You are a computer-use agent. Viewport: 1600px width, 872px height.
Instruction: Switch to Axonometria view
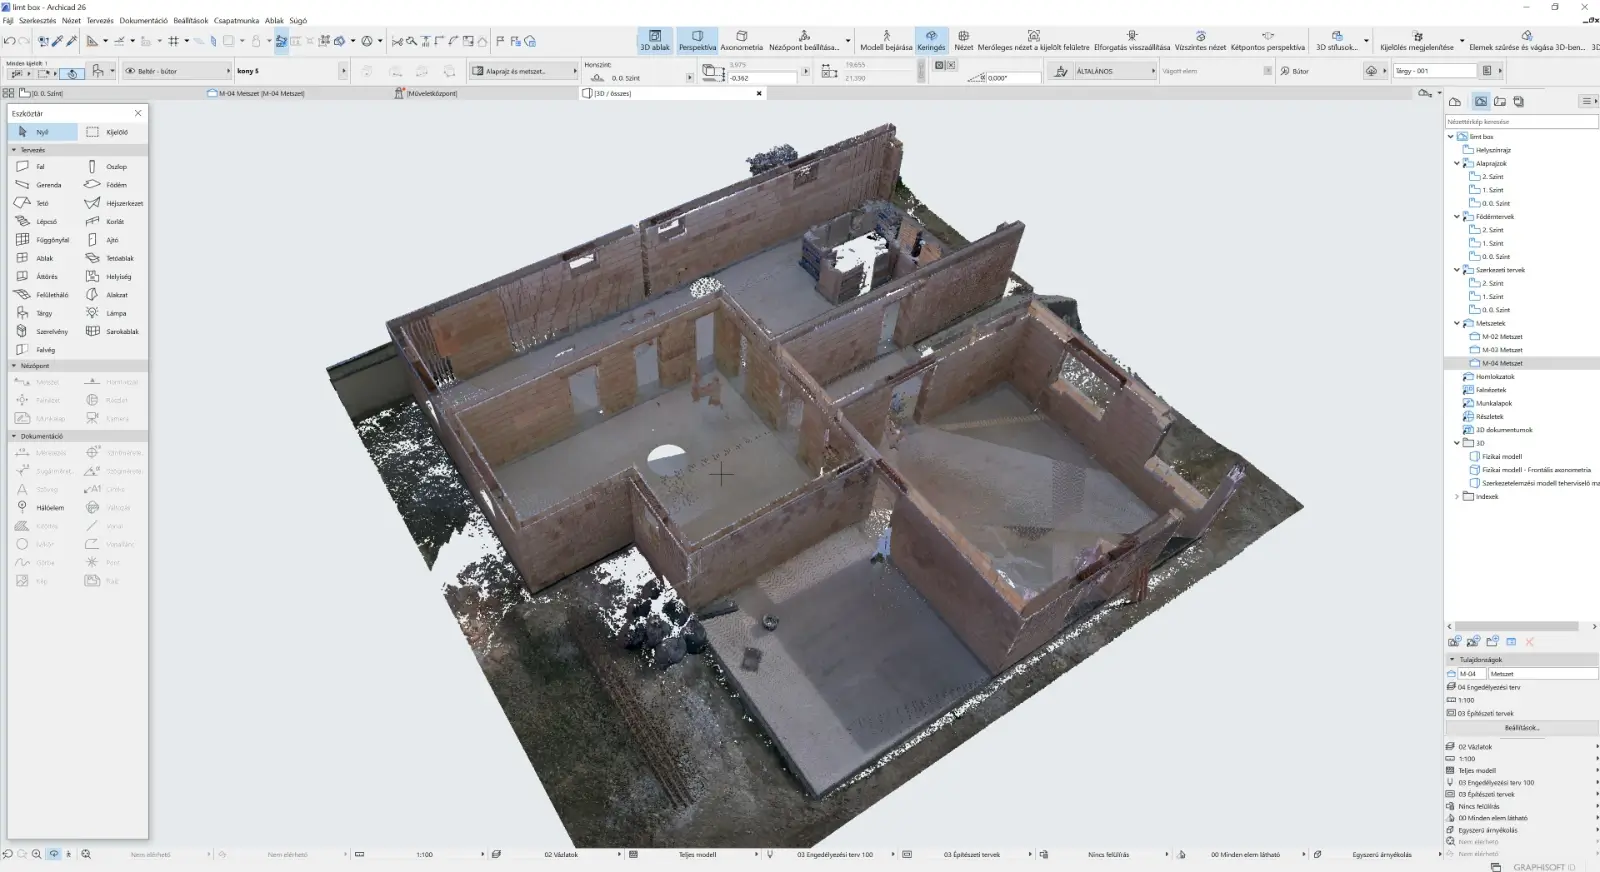741,40
